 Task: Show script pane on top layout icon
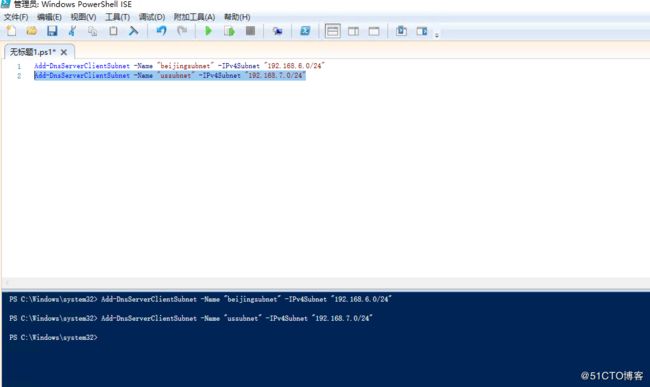pos(332,31)
